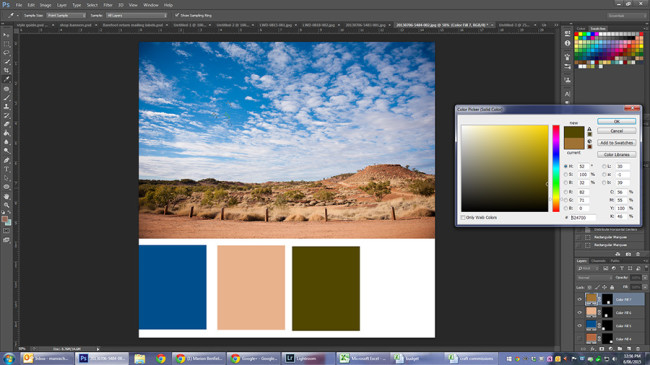Viewport: 650px width, 365px height.
Task: Select the R red radio button
Action: pos(566,192)
